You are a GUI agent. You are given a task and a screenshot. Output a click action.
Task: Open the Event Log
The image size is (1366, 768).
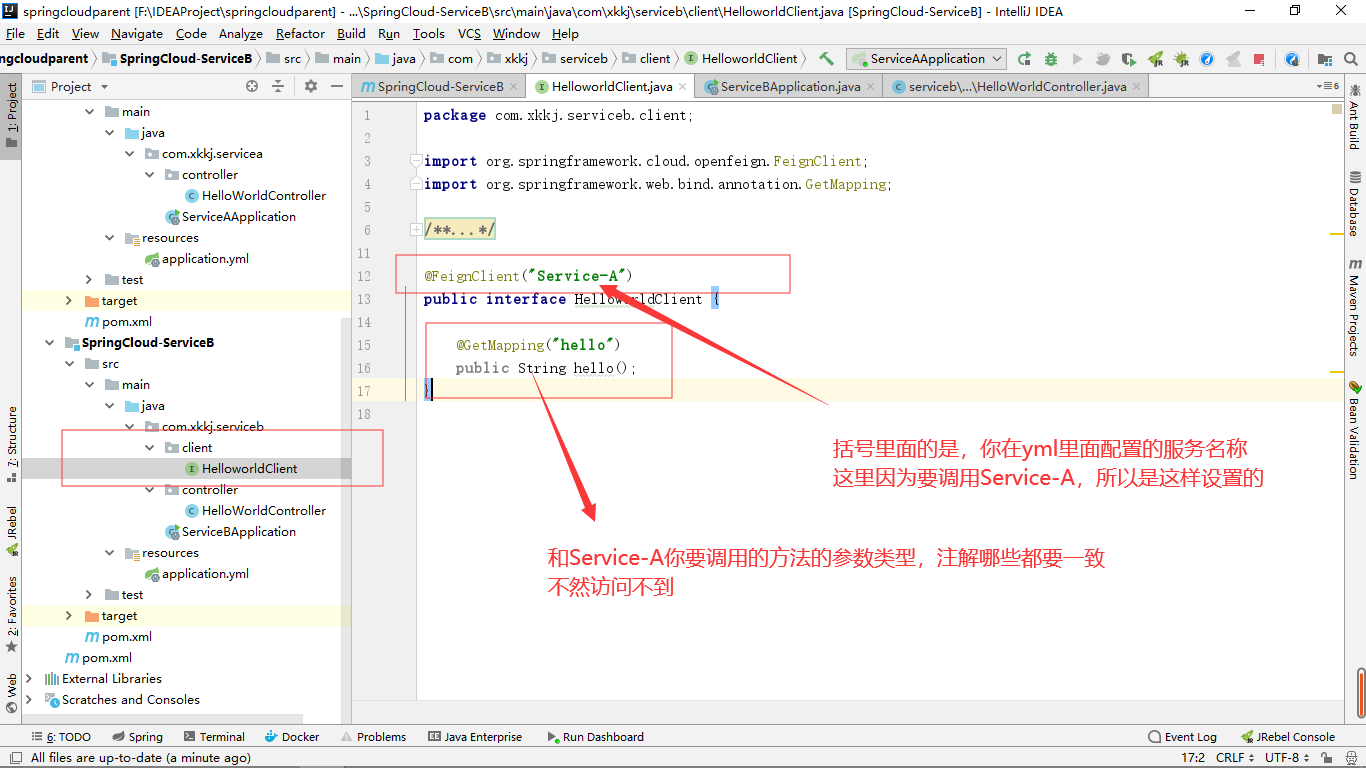click(1182, 737)
